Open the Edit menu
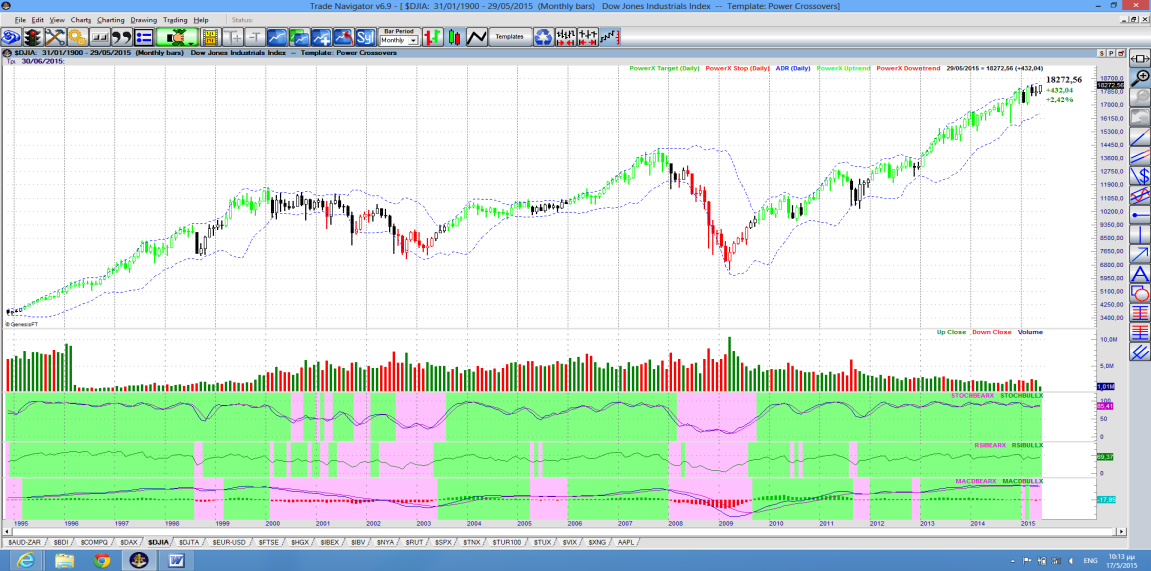The width and height of the screenshot is (1151, 571). 37,20
